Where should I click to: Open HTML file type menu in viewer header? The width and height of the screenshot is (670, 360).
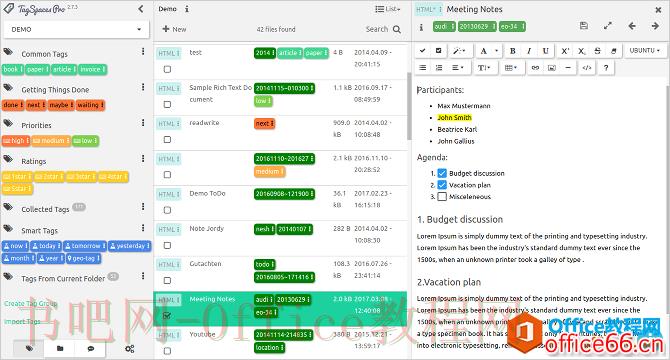[429, 9]
